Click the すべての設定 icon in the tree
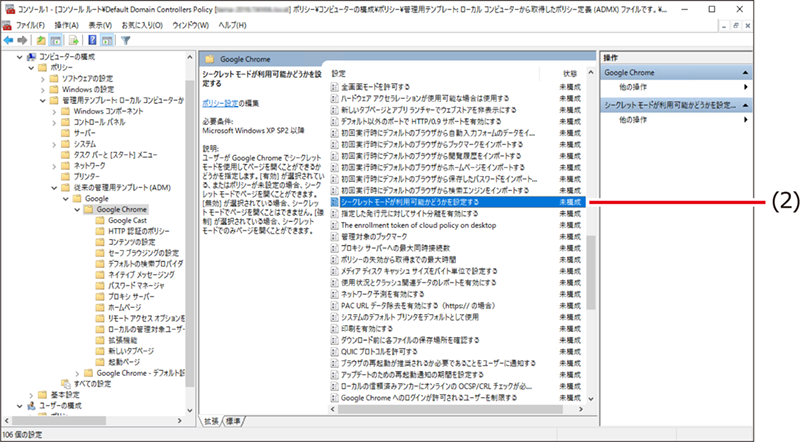The width and height of the screenshot is (803, 442). pyautogui.click(x=66, y=384)
